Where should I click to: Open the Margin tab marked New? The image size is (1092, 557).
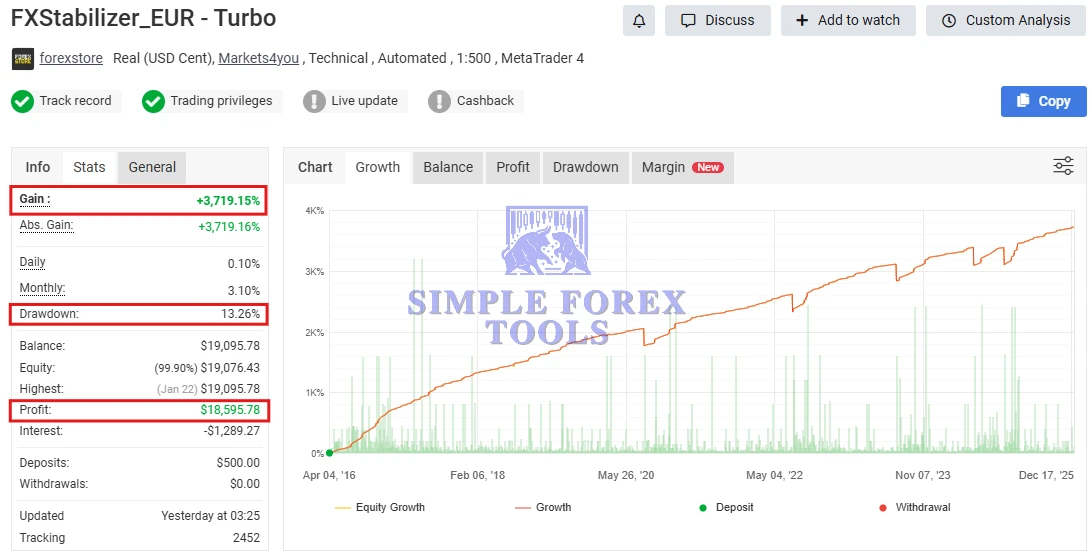click(682, 167)
